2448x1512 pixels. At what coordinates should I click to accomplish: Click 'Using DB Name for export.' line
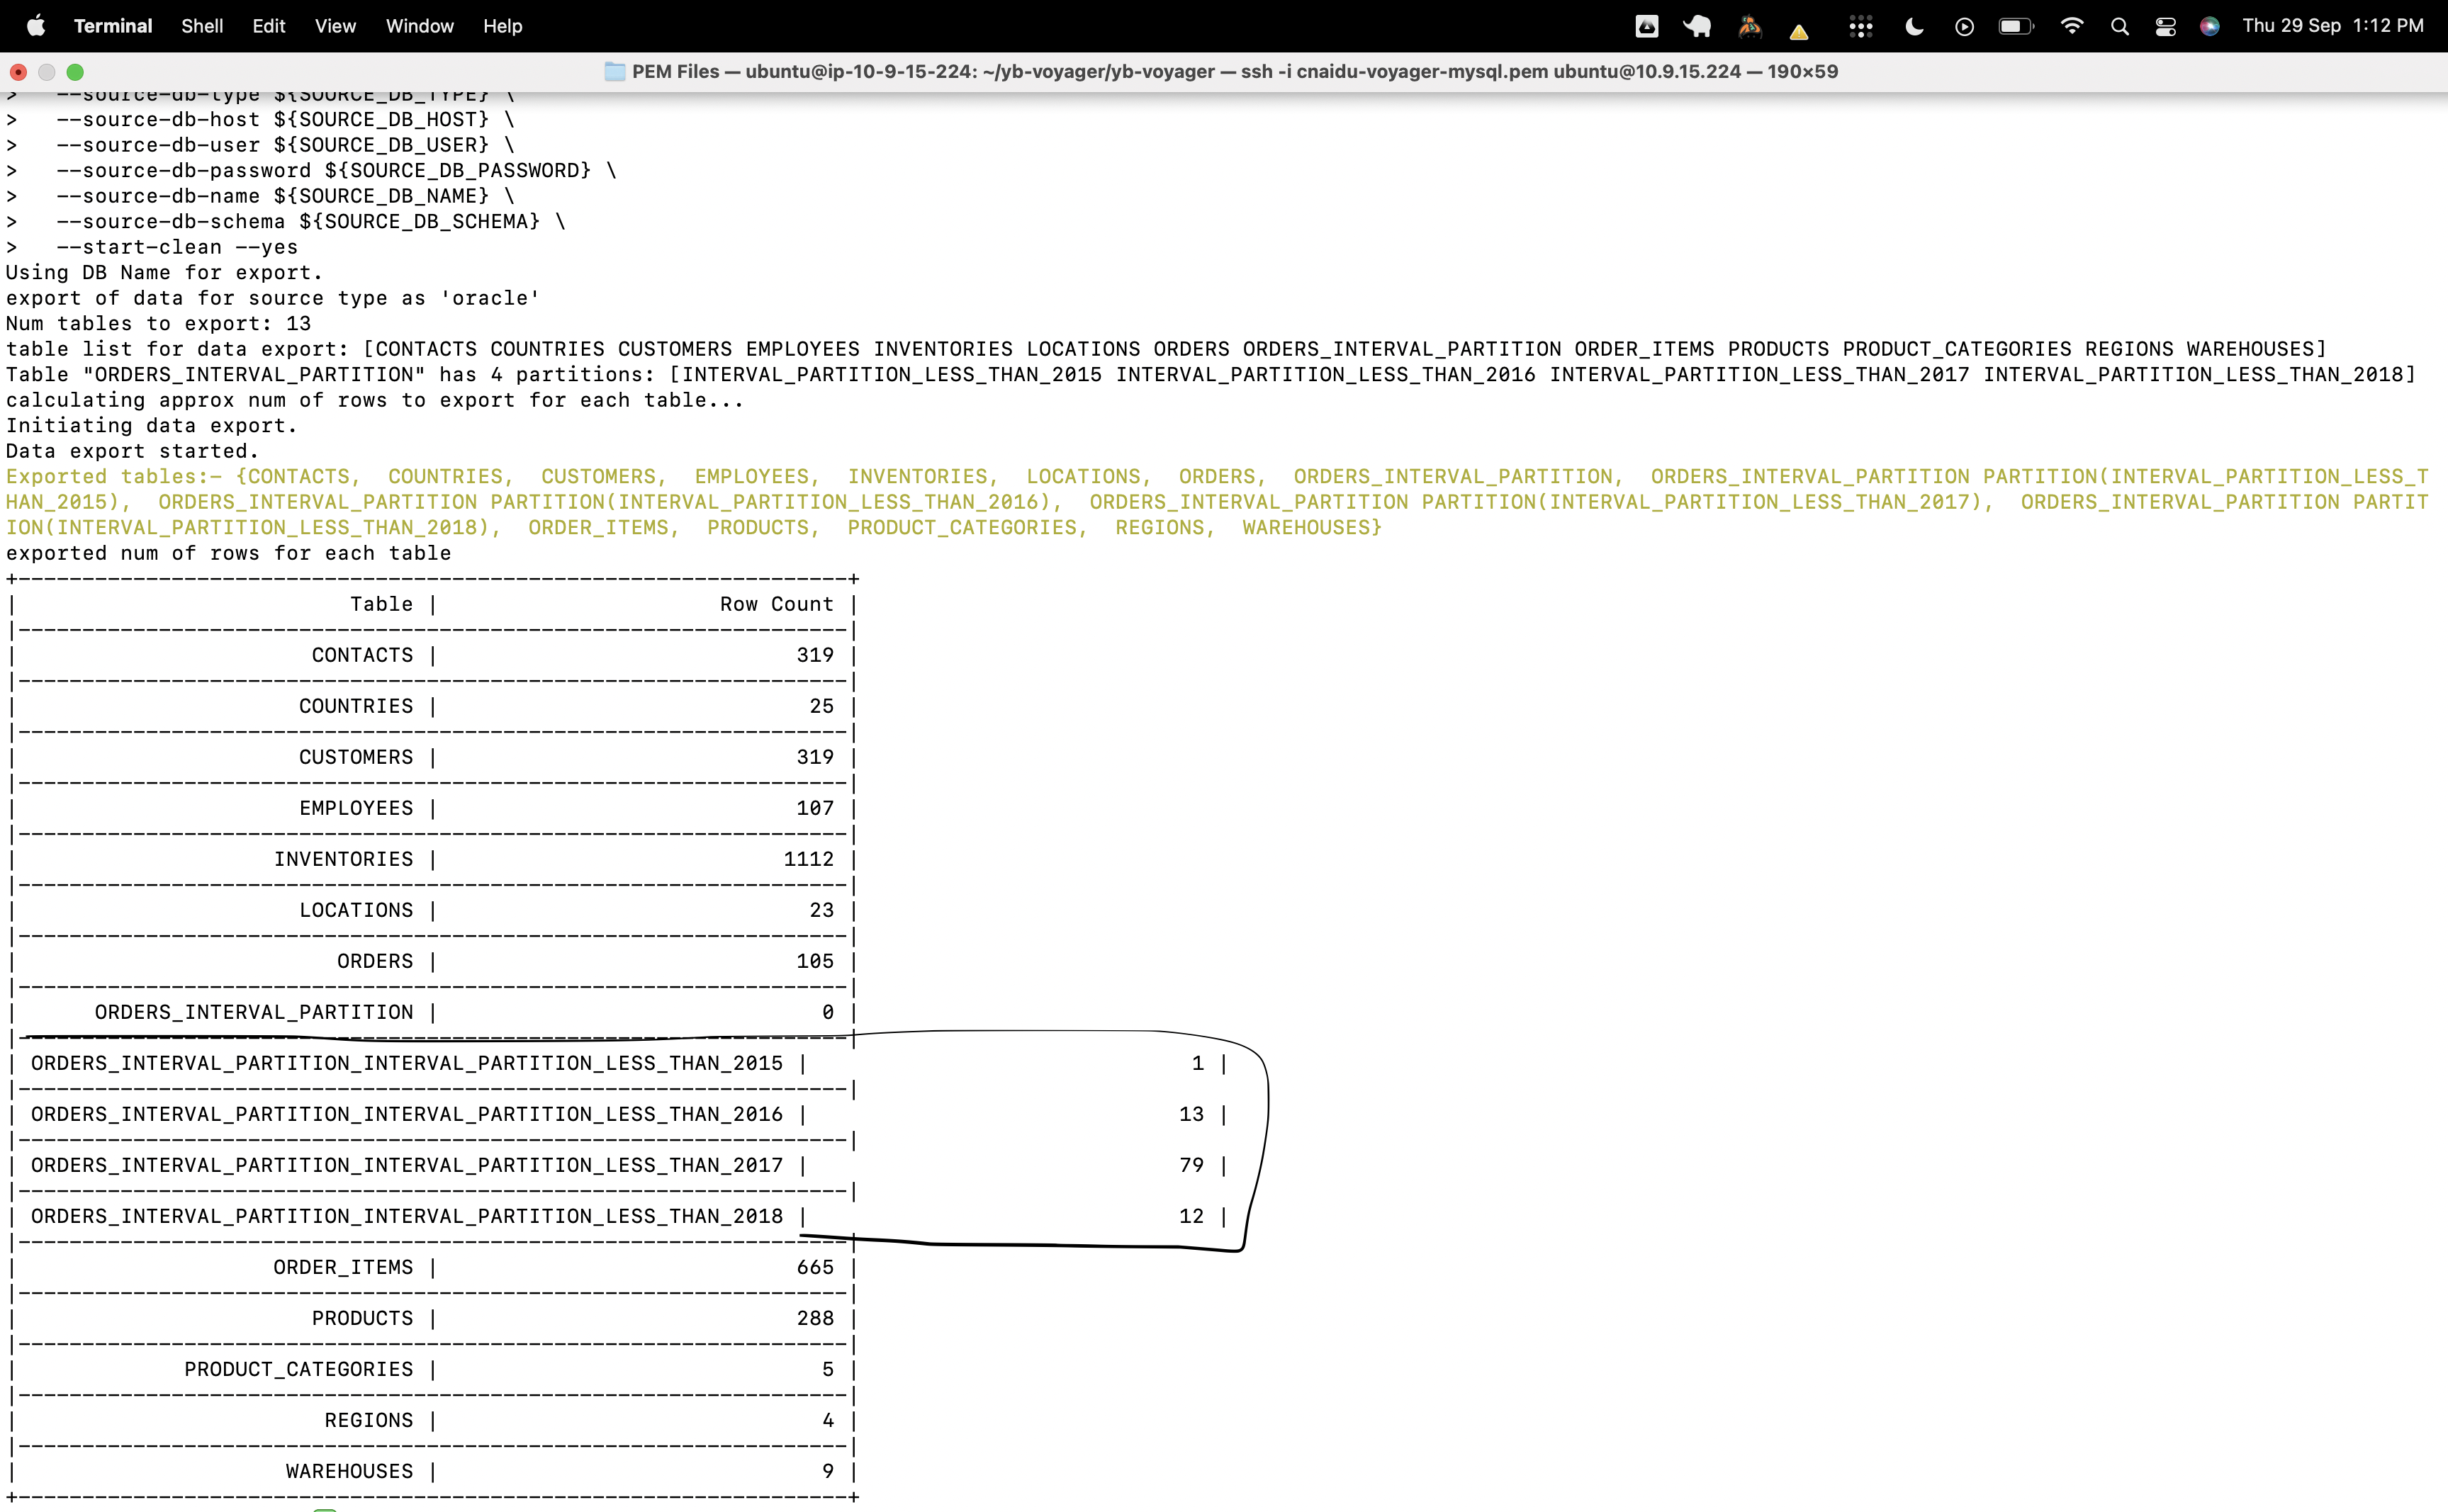pos(164,272)
